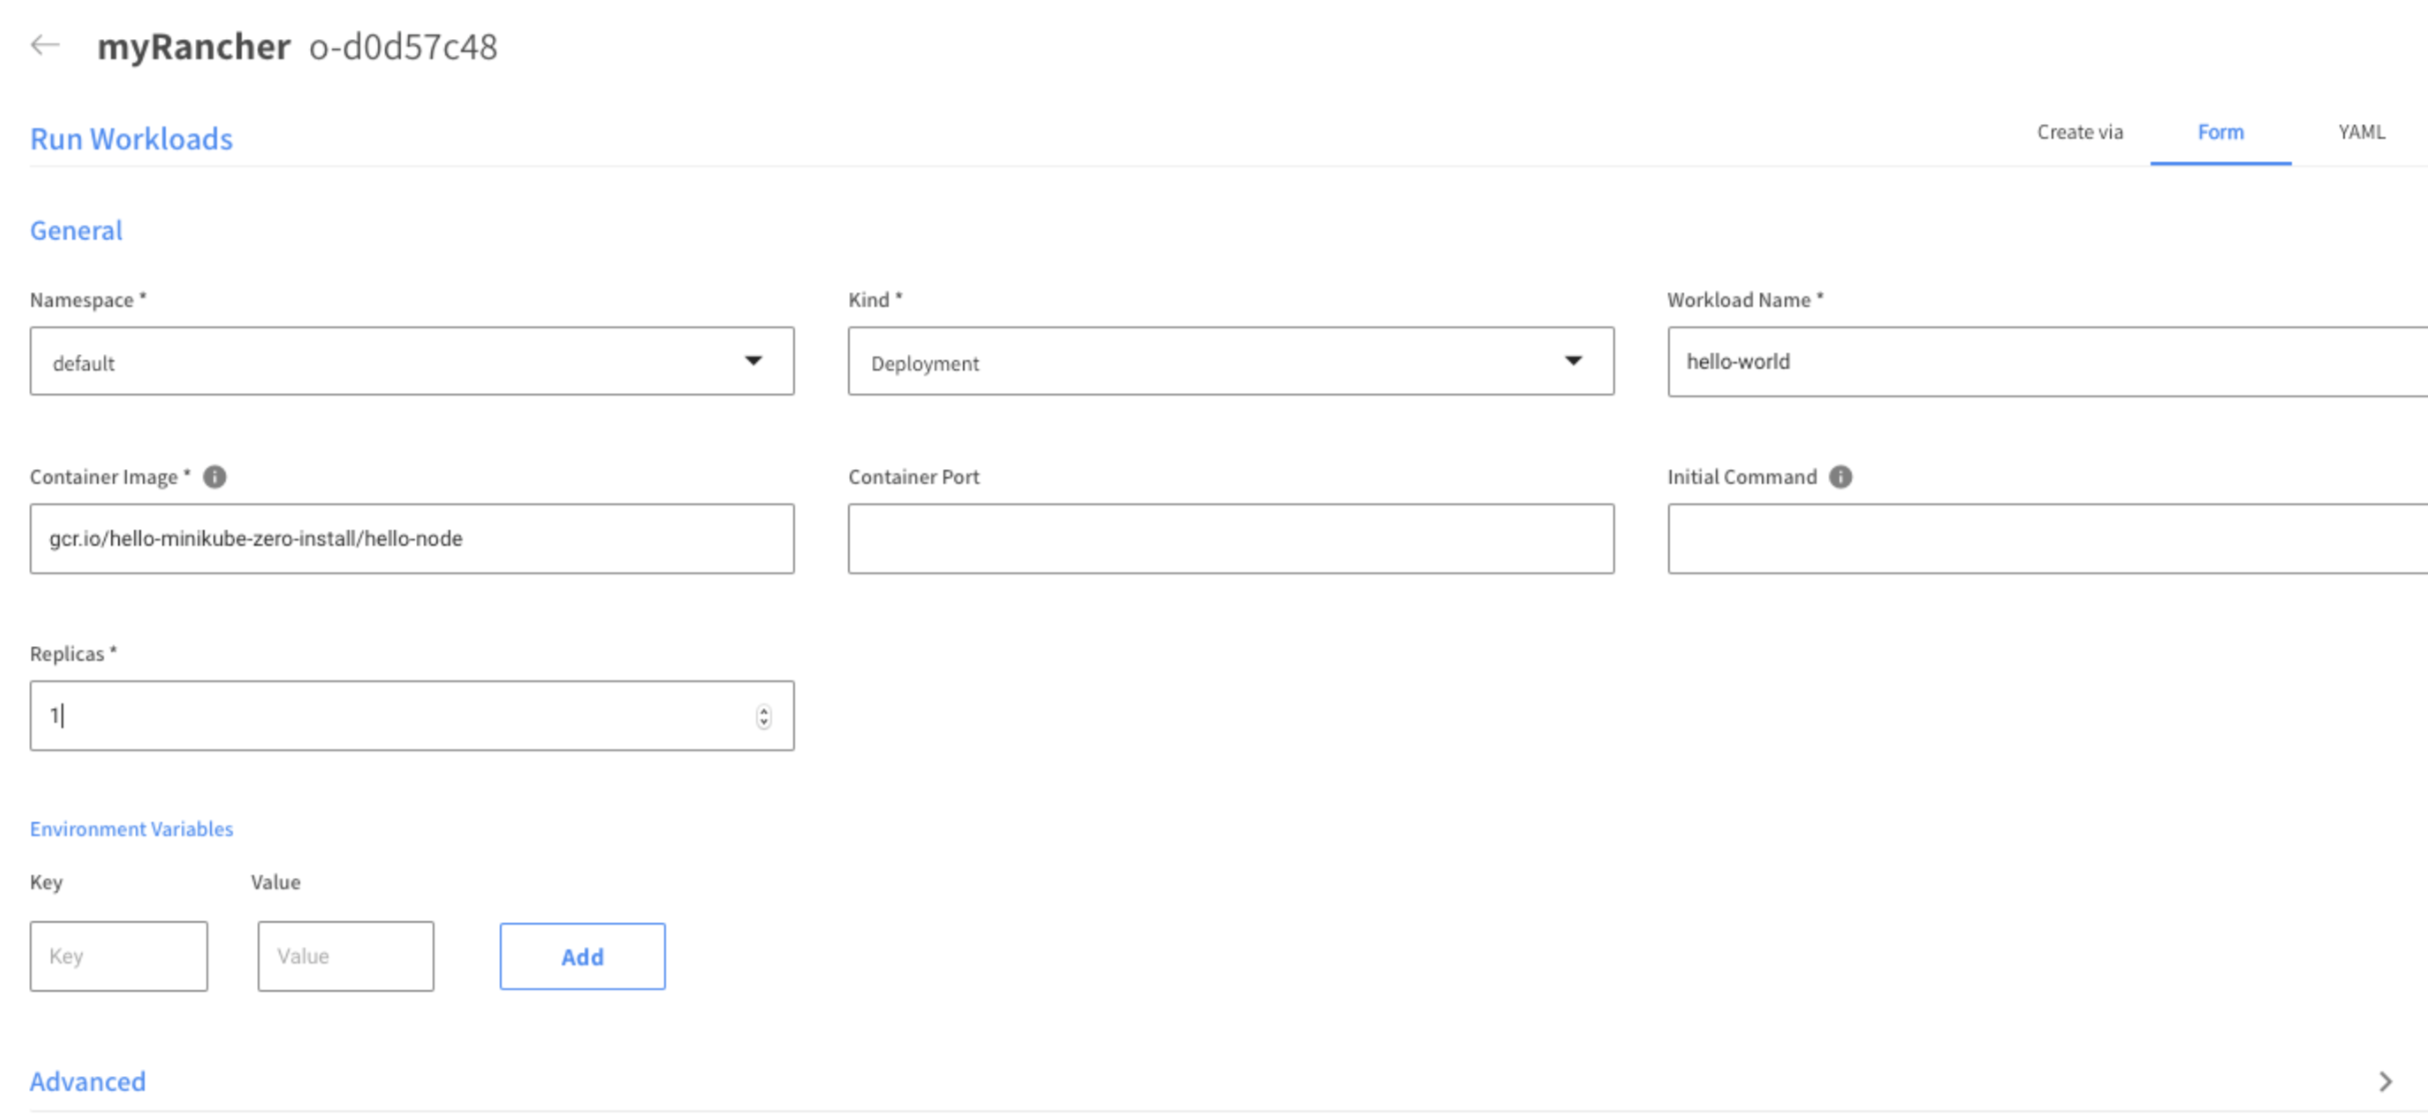This screenshot has height=1114, width=2428.
Task: Click the Workload Name field with hello-world
Action: 2040,361
